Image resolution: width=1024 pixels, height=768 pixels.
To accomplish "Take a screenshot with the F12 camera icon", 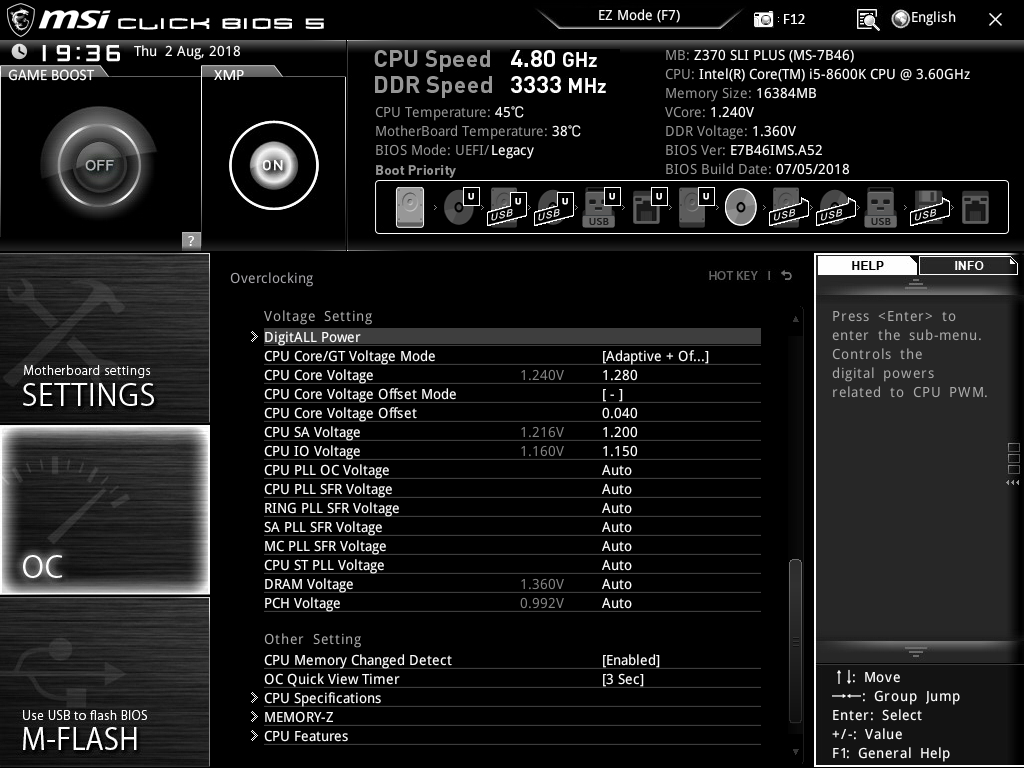I will coord(763,20).
